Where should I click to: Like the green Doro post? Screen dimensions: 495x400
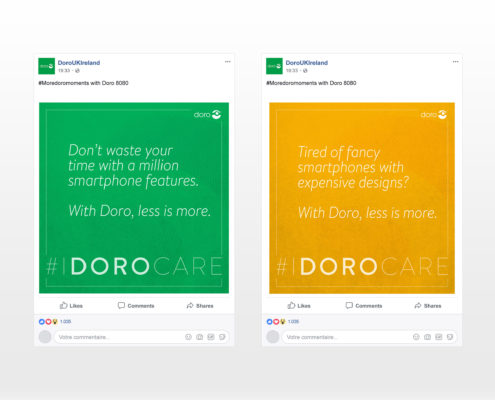pyautogui.click(x=71, y=306)
